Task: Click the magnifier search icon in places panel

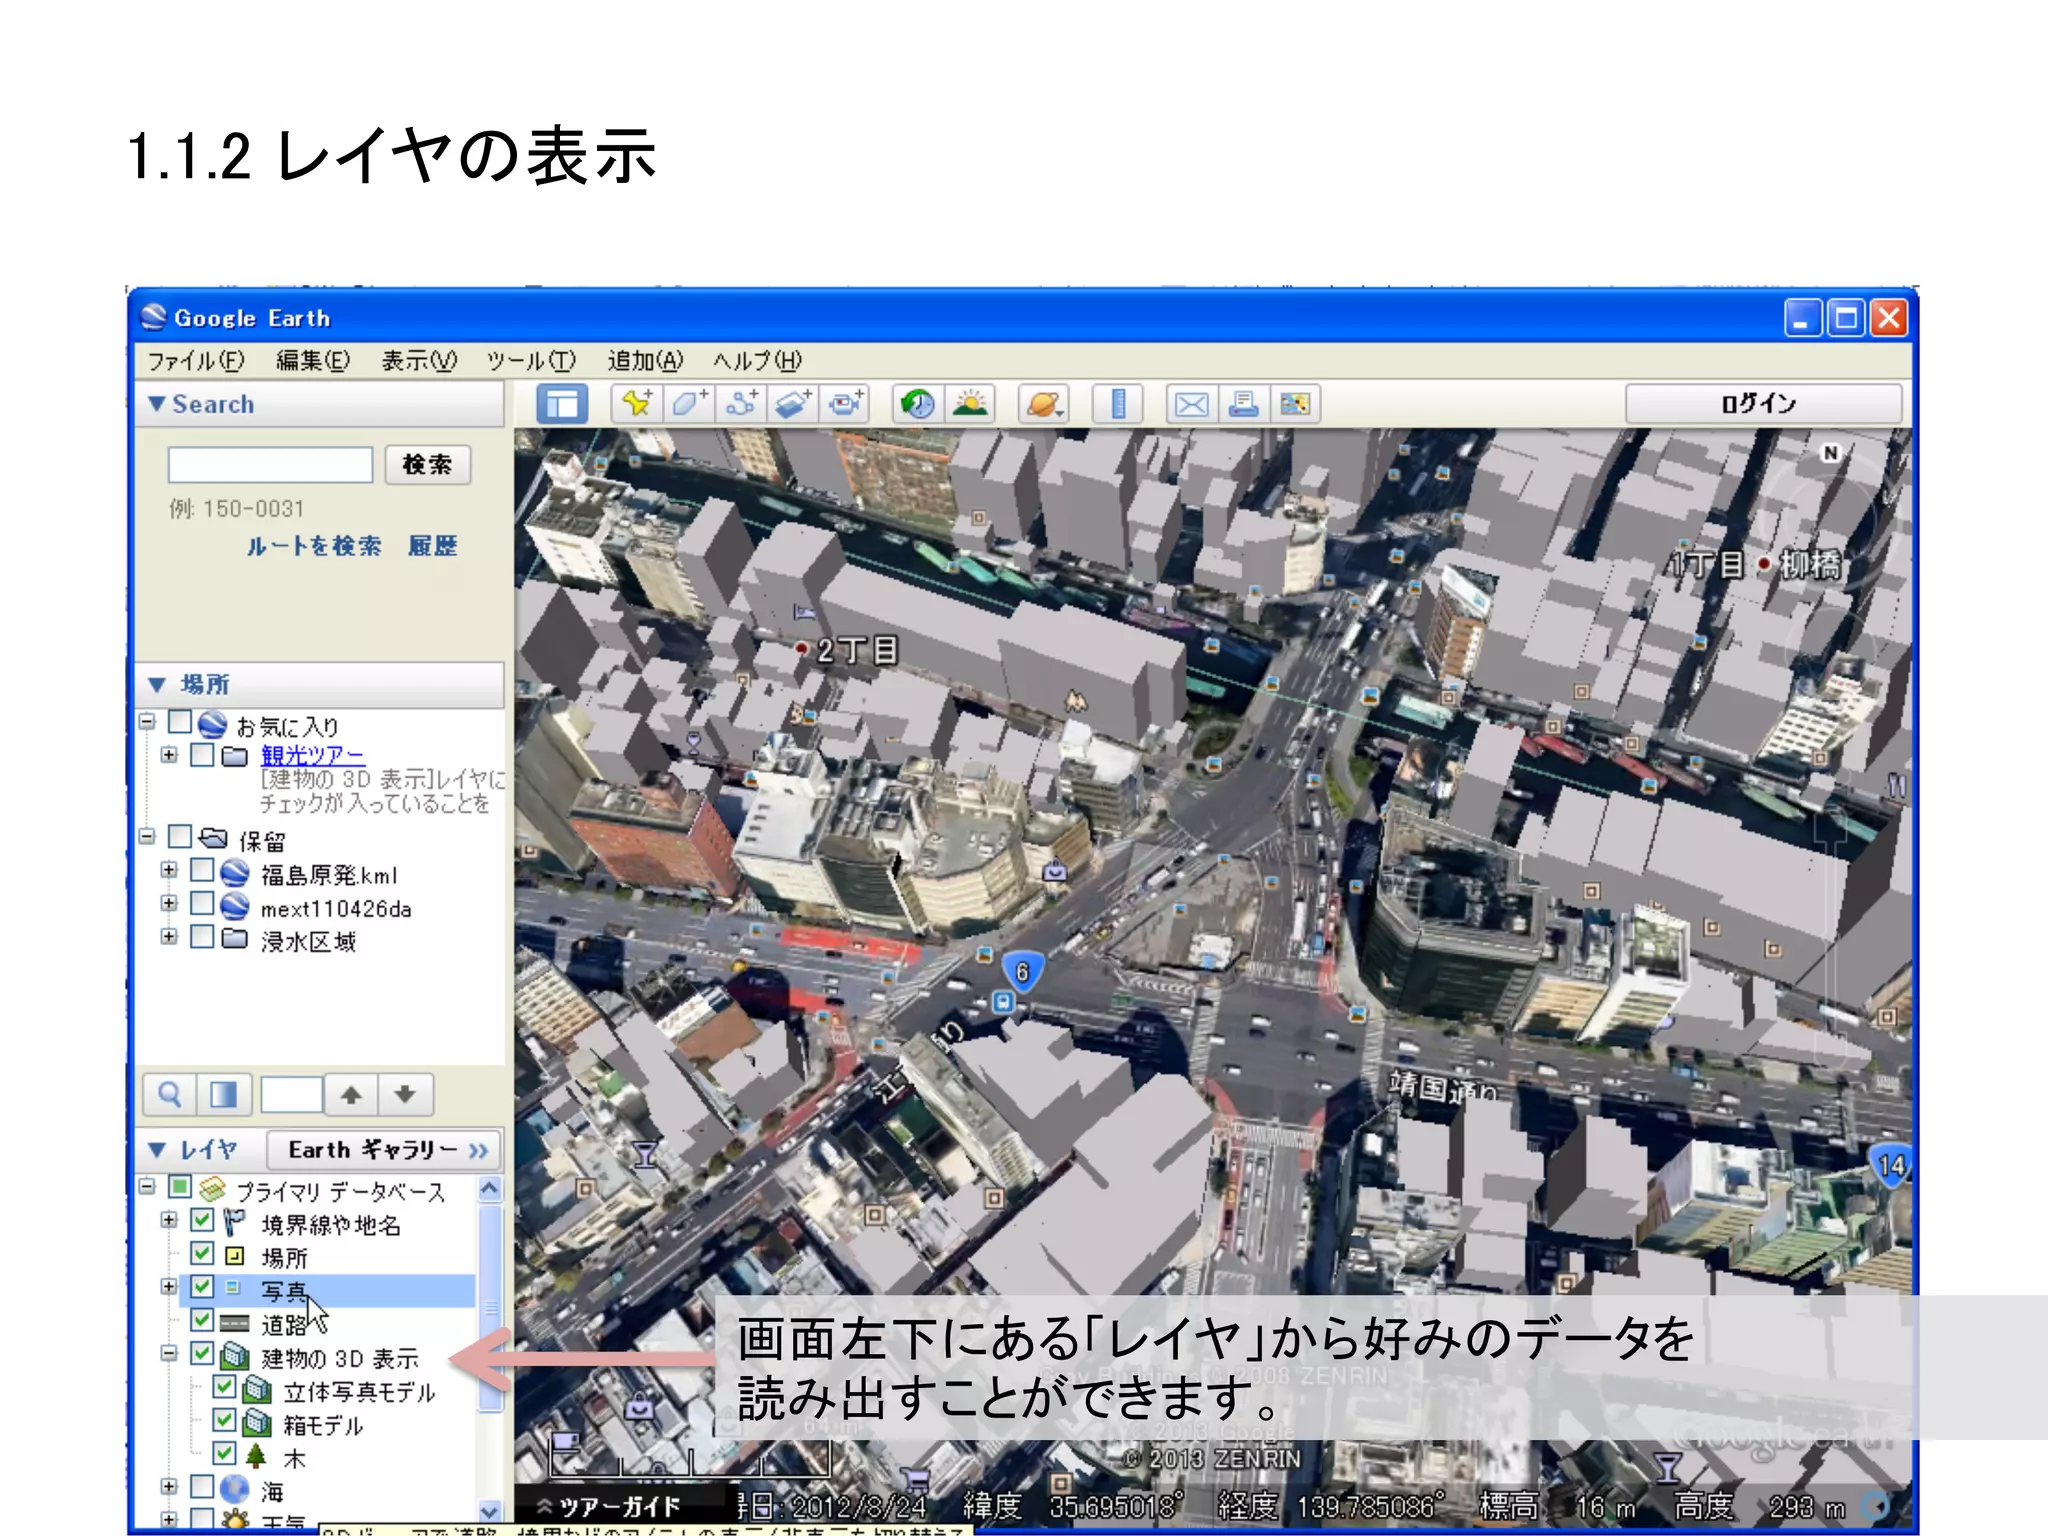Action: (x=170, y=1094)
